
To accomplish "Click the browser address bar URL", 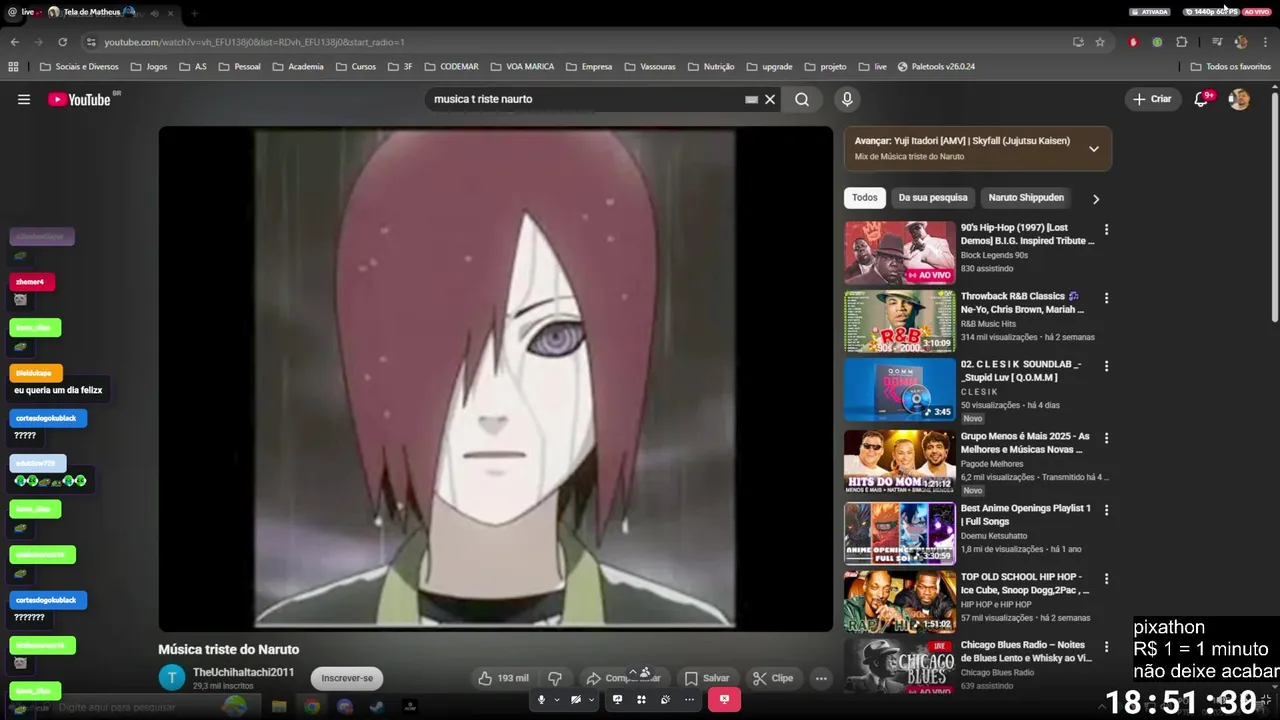I will 255,42.
